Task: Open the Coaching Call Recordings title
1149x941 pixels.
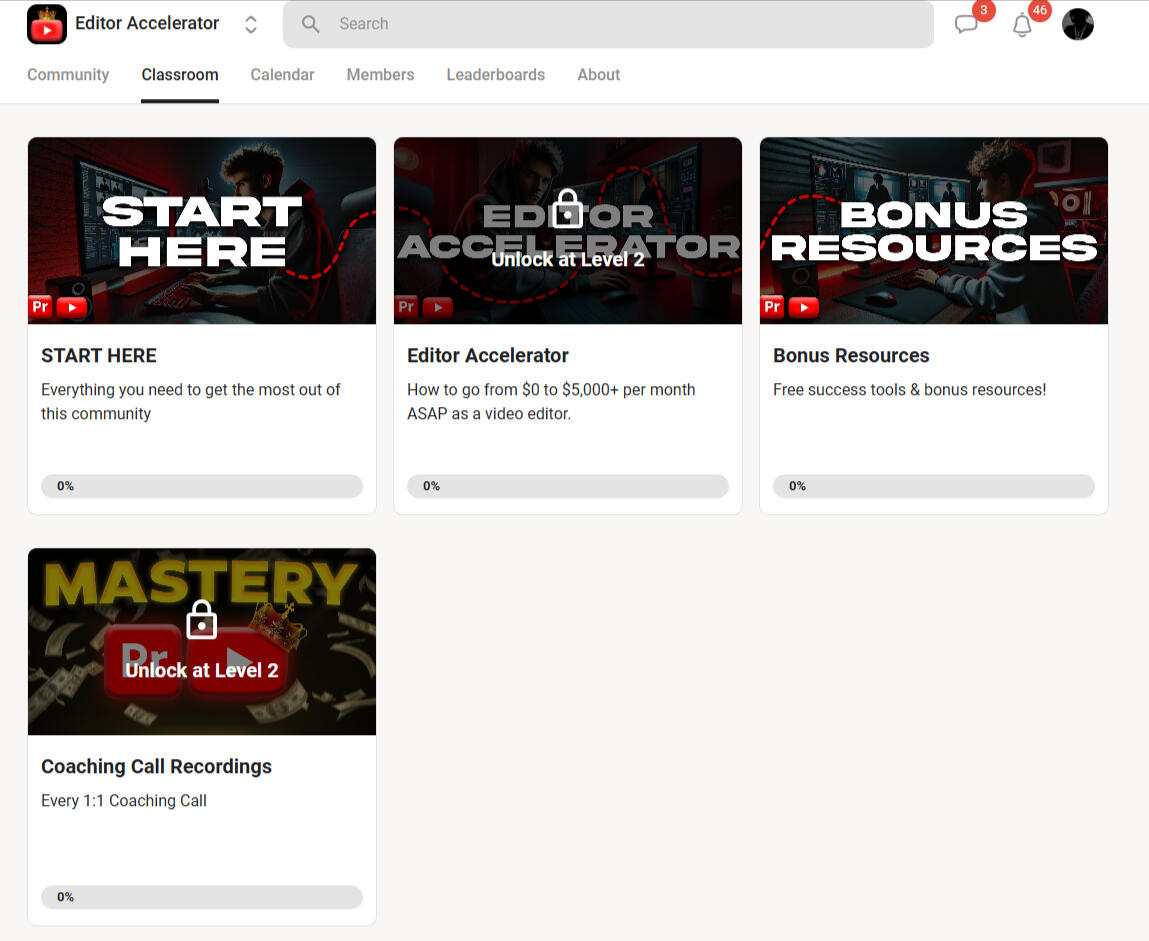Action: (156, 767)
